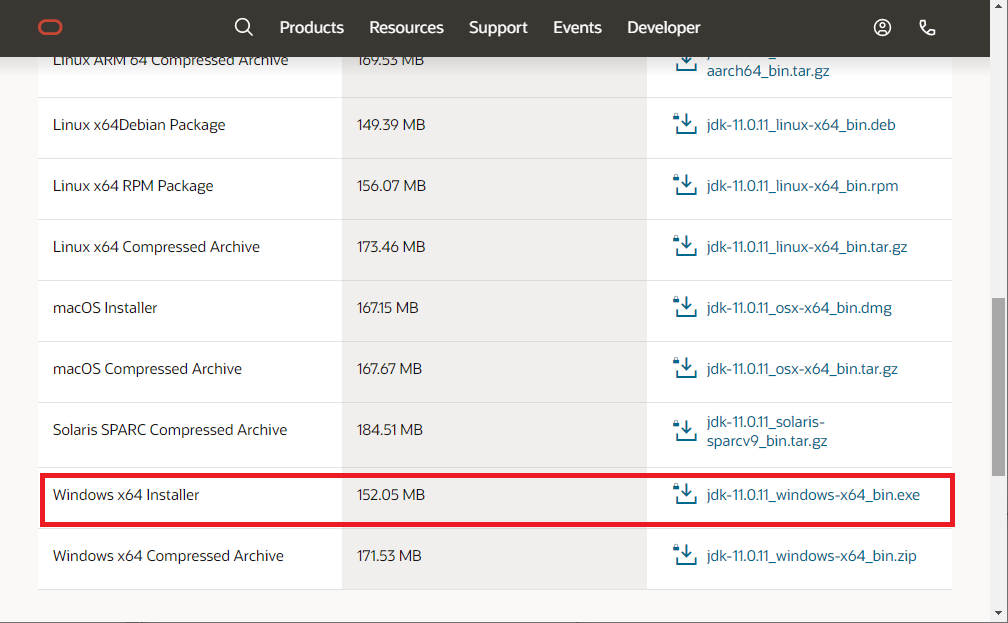The image size is (1008, 623).
Task: Open the Support menu
Action: (x=498, y=28)
